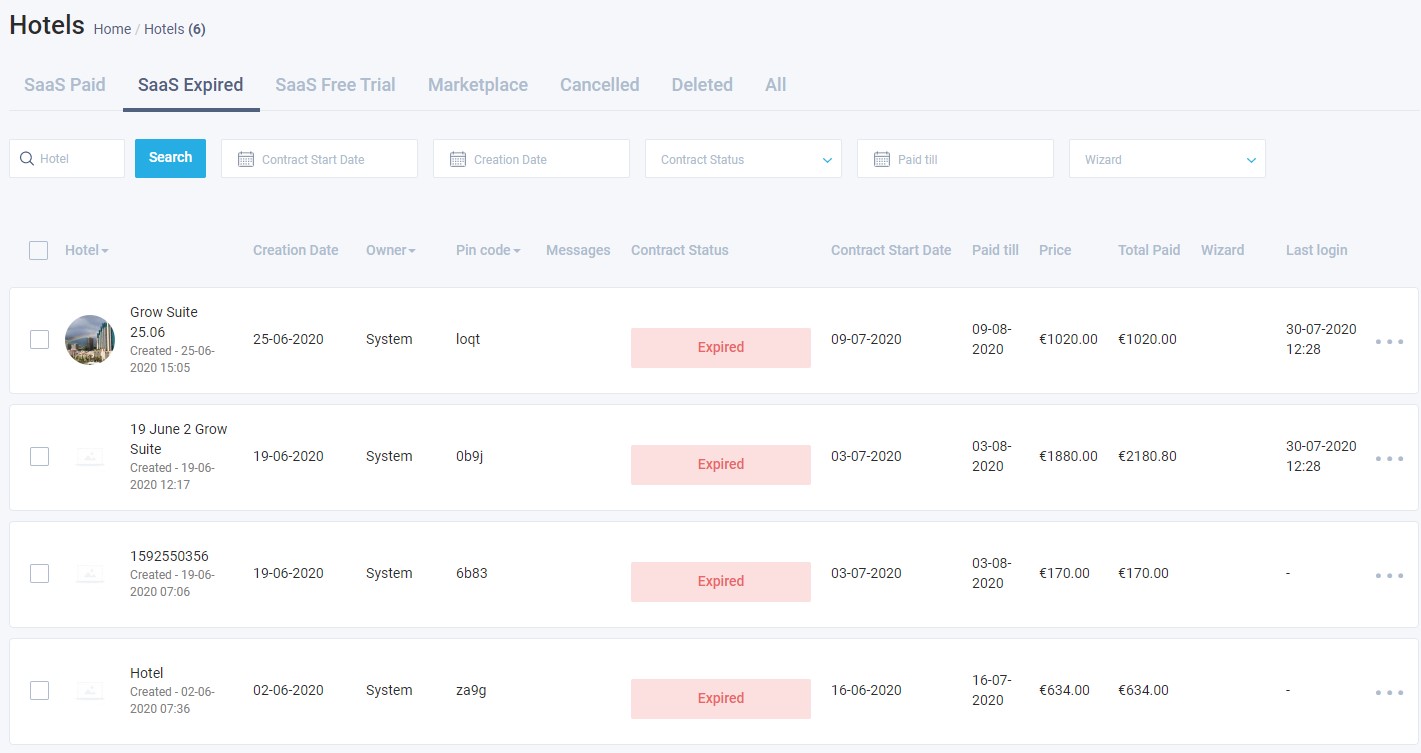Focus the Hotel search input field
The width and height of the screenshot is (1421, 753).
[x=67, y=159]
